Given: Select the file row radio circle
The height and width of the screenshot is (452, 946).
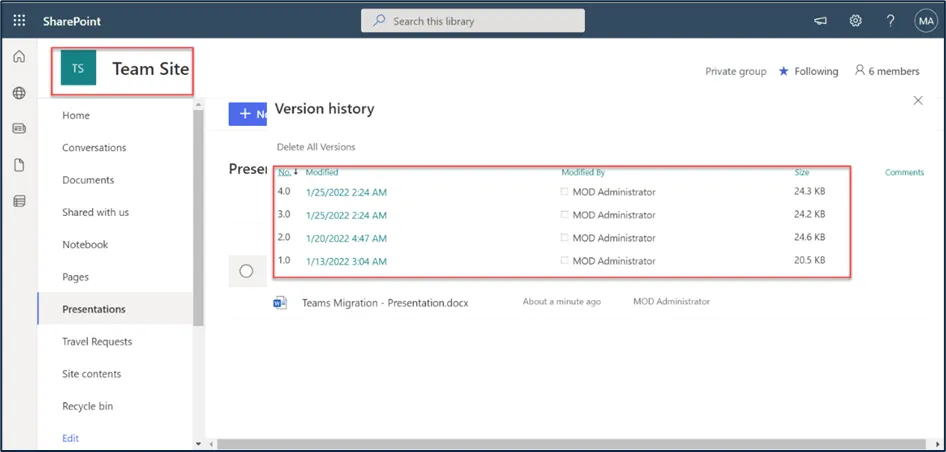Looking at the screenshot, I should (247, 271).
